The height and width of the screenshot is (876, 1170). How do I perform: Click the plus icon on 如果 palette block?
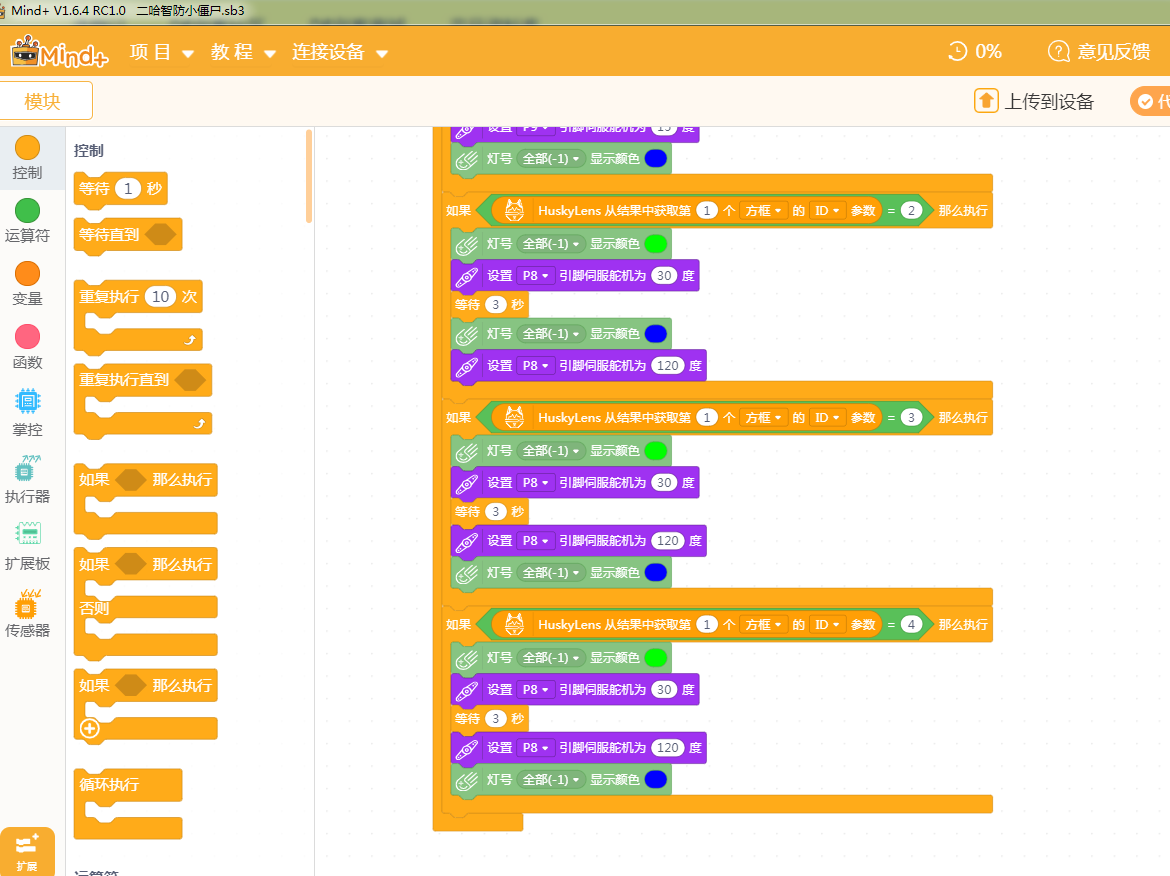coord(90,728)
